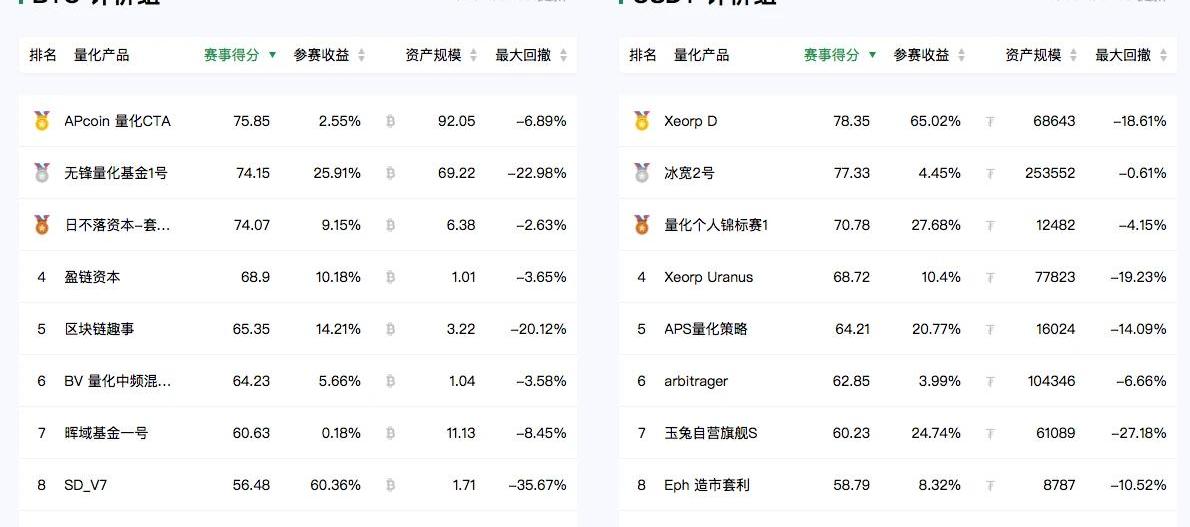Click bronze medal icon beside 量化个人锦标赛1
Viewport: 1190px width, 527px height.
[642, 225]
